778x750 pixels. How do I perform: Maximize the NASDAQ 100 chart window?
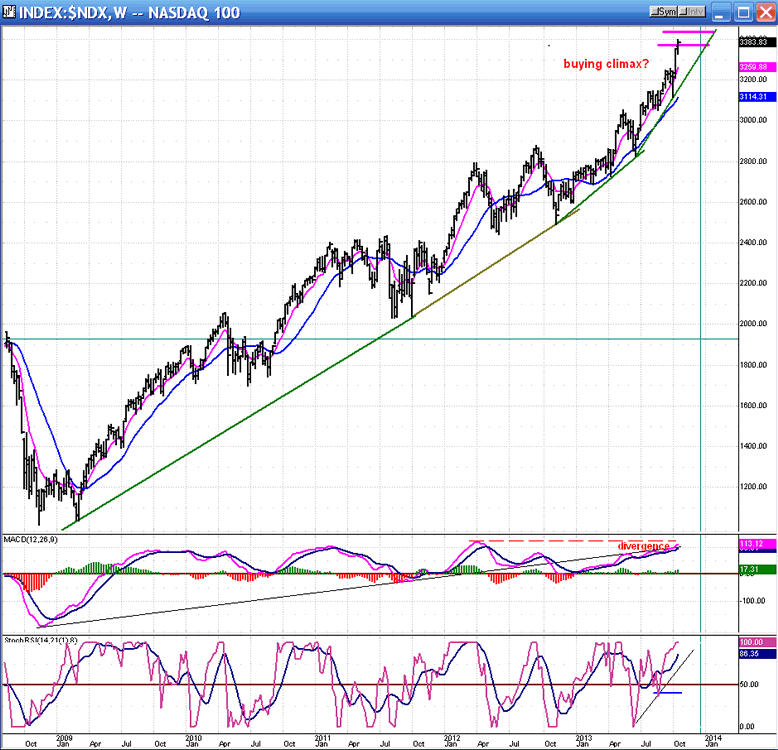coord(743,12)
